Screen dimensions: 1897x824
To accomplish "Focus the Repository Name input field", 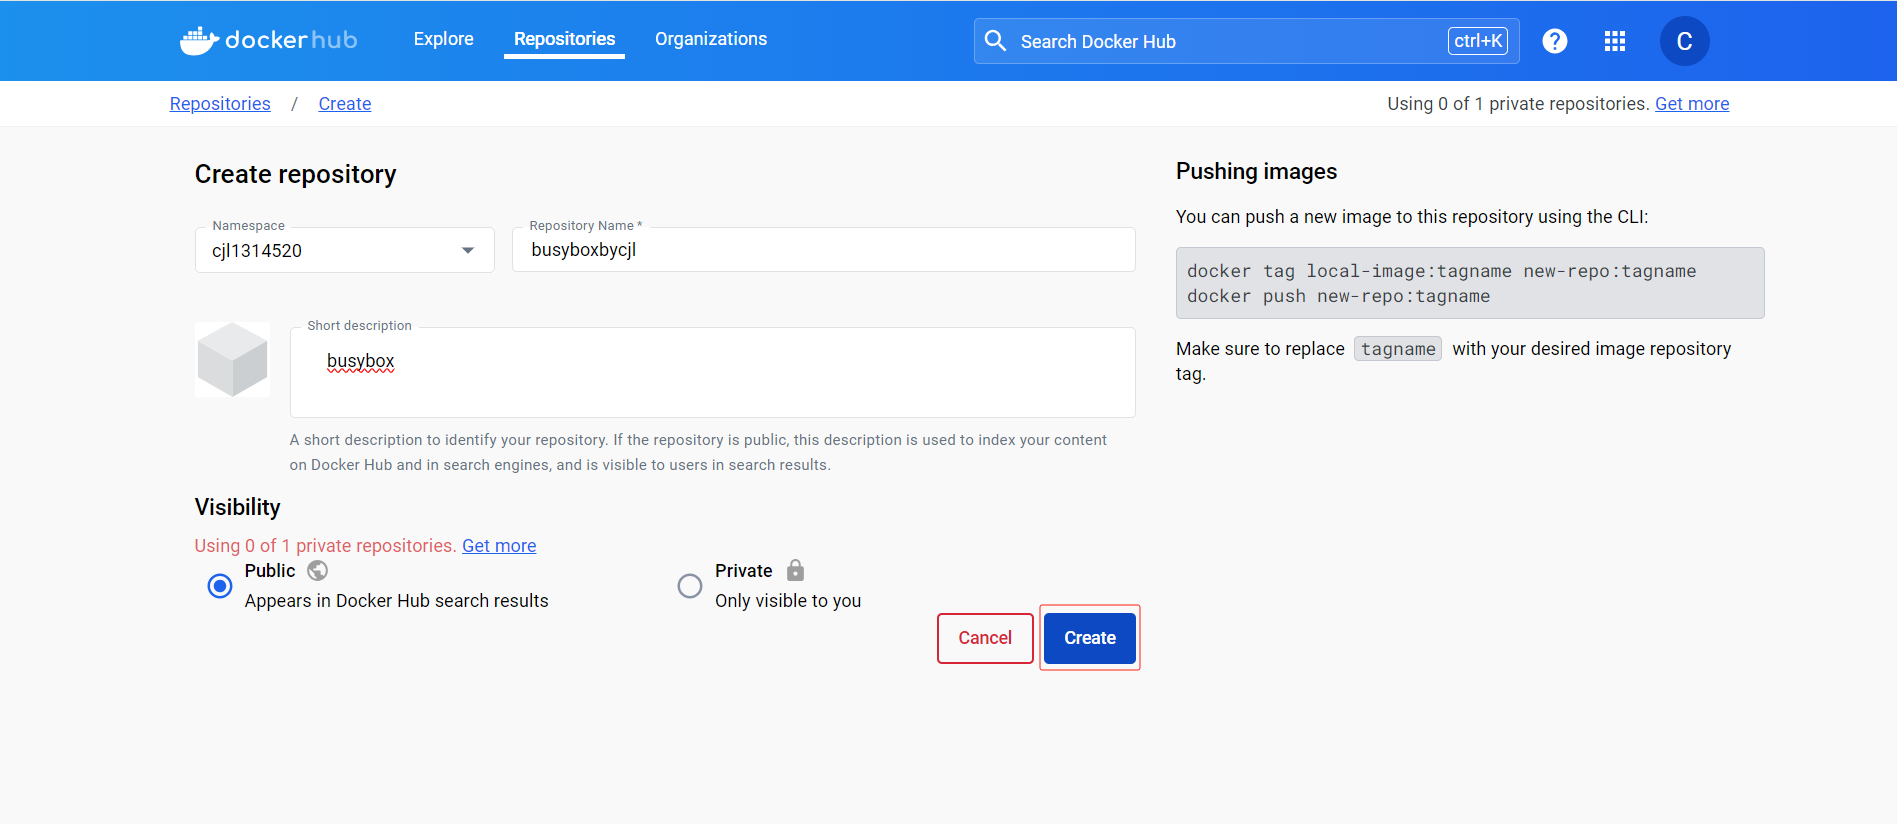I will pyautogui.click(x=824, y=250).
